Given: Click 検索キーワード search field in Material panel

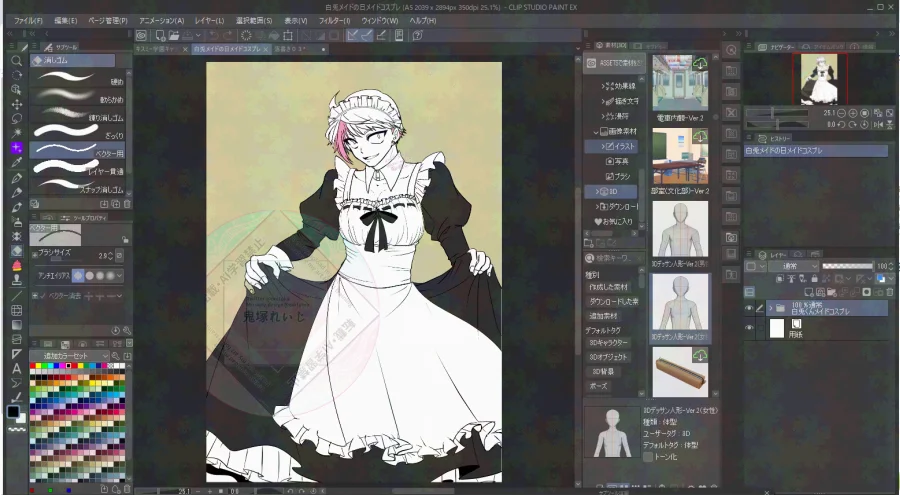Looking at the screenshot, I should [614, 258].
